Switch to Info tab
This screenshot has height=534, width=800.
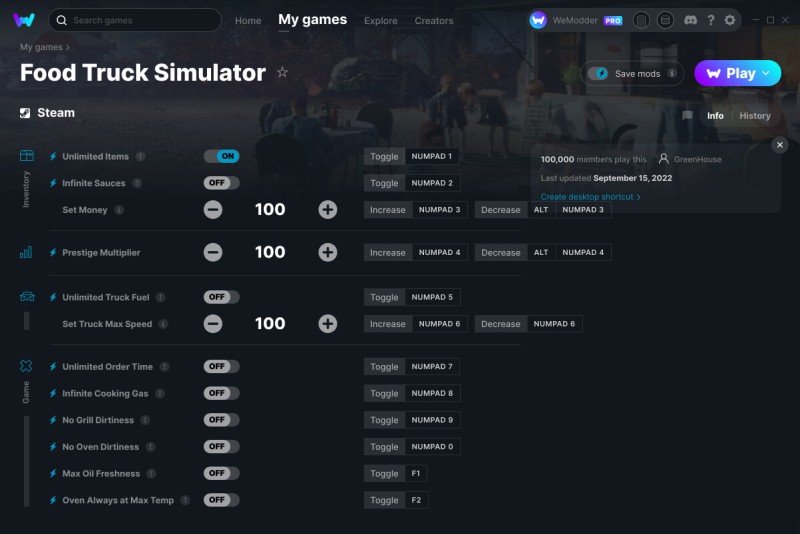715,116
